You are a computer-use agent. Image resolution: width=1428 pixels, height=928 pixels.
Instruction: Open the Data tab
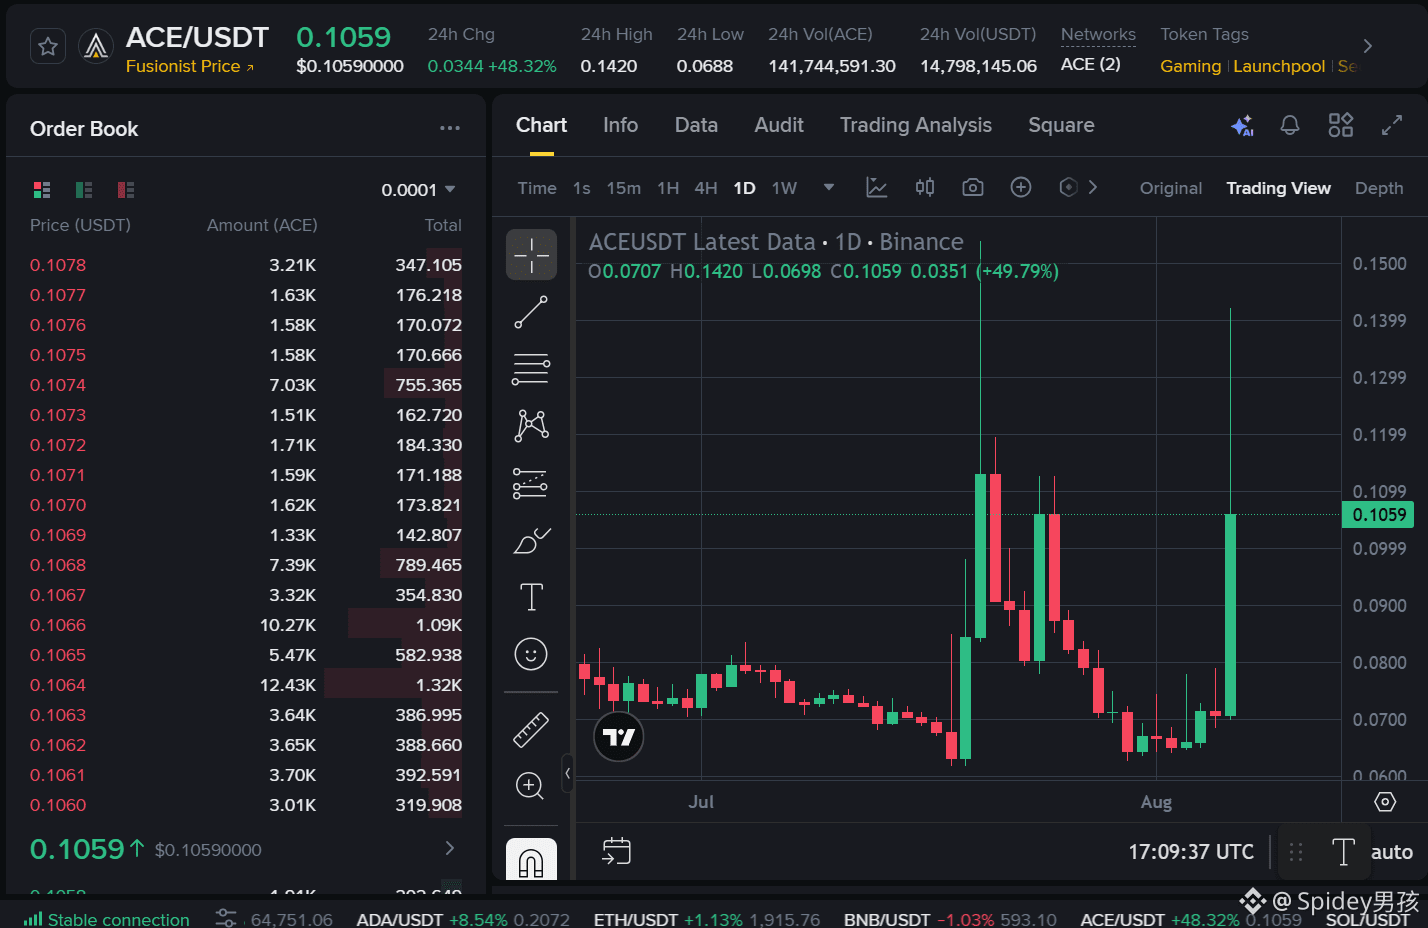coord(696,125)
